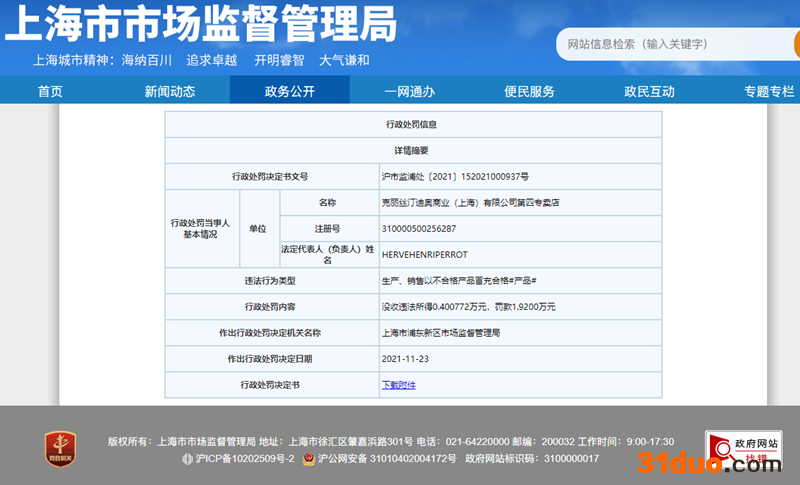
Task: Open the 一网通办 menu item
Action: tap(410, 91)
